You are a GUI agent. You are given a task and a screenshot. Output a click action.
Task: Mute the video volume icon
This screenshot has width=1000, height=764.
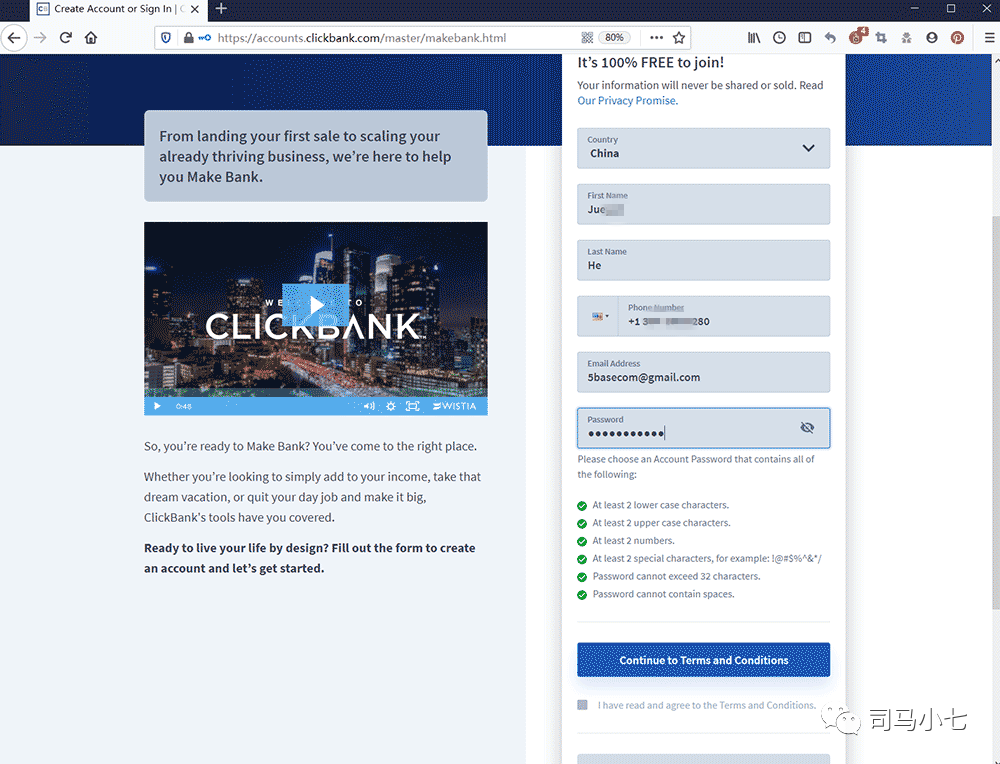pos(369,406)
